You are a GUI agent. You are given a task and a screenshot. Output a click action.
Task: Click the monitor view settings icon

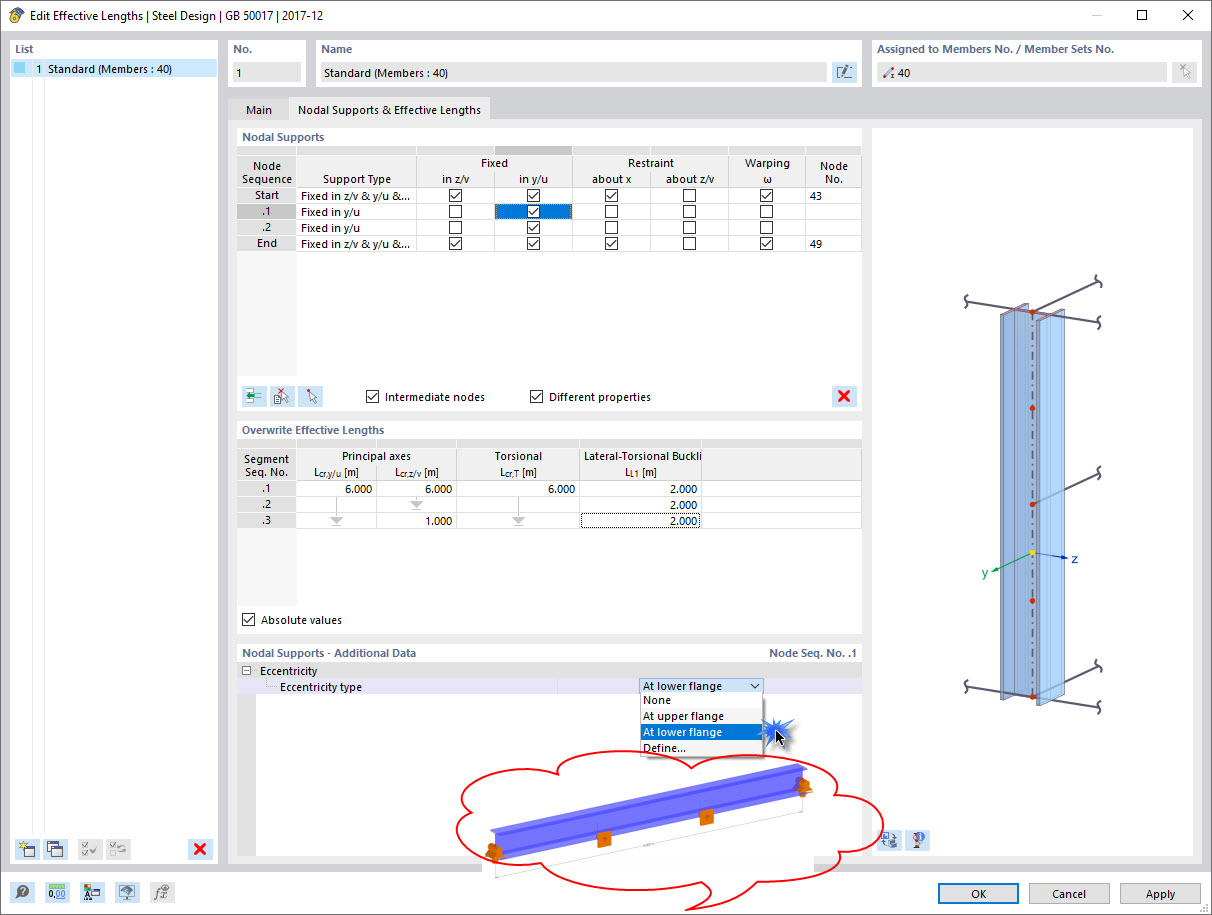coord(127,892)
